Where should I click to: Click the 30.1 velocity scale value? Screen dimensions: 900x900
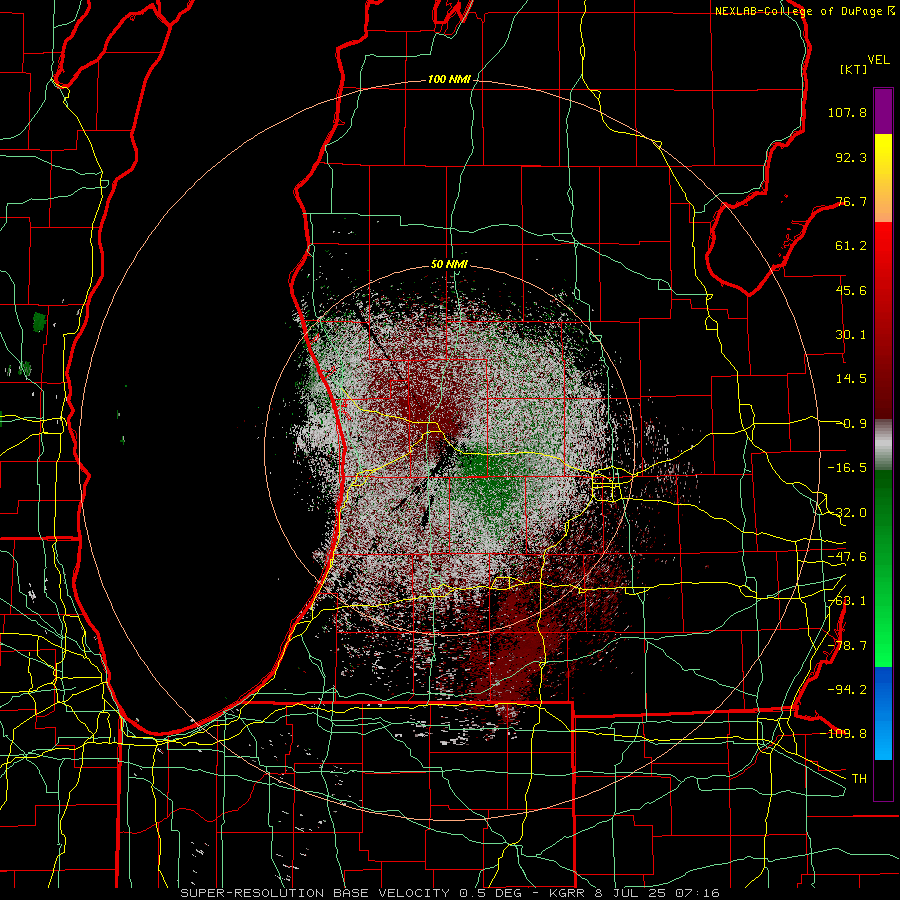(851, 335)
